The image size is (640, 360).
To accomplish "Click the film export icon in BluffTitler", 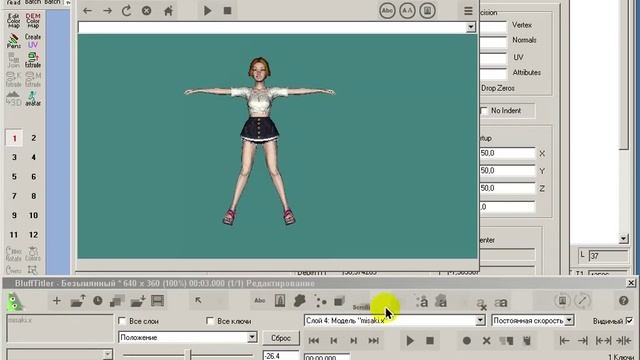I will point(158,301).
